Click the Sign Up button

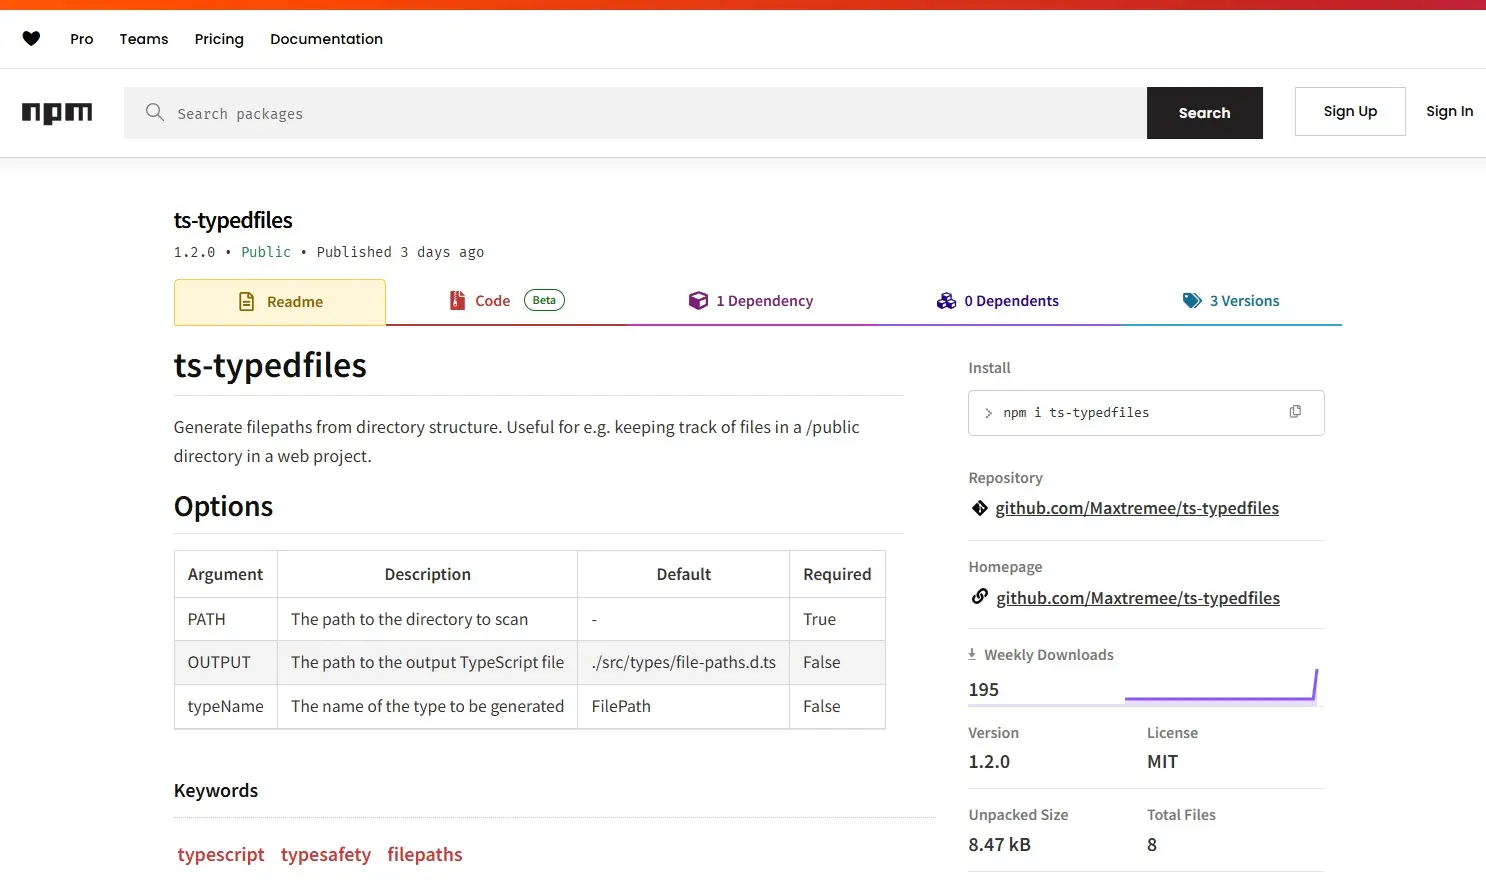[1350, 111]
